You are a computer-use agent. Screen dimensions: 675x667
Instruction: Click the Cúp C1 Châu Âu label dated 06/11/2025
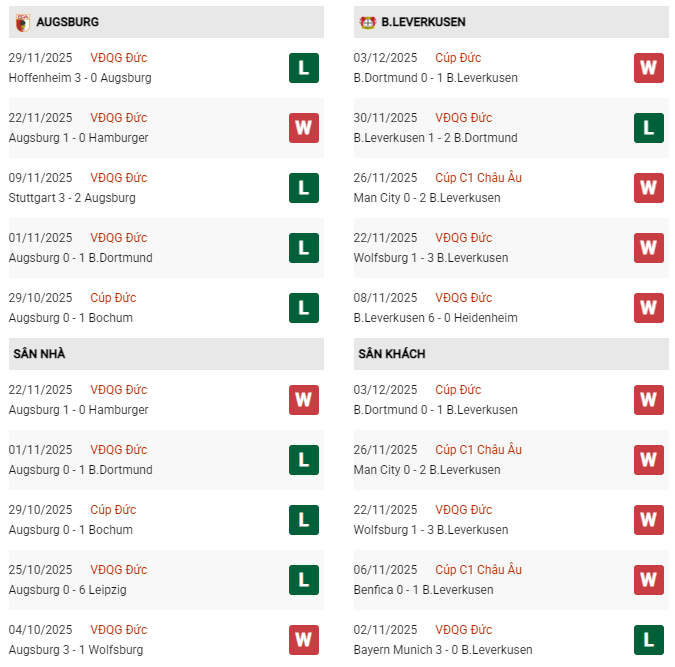478,570
